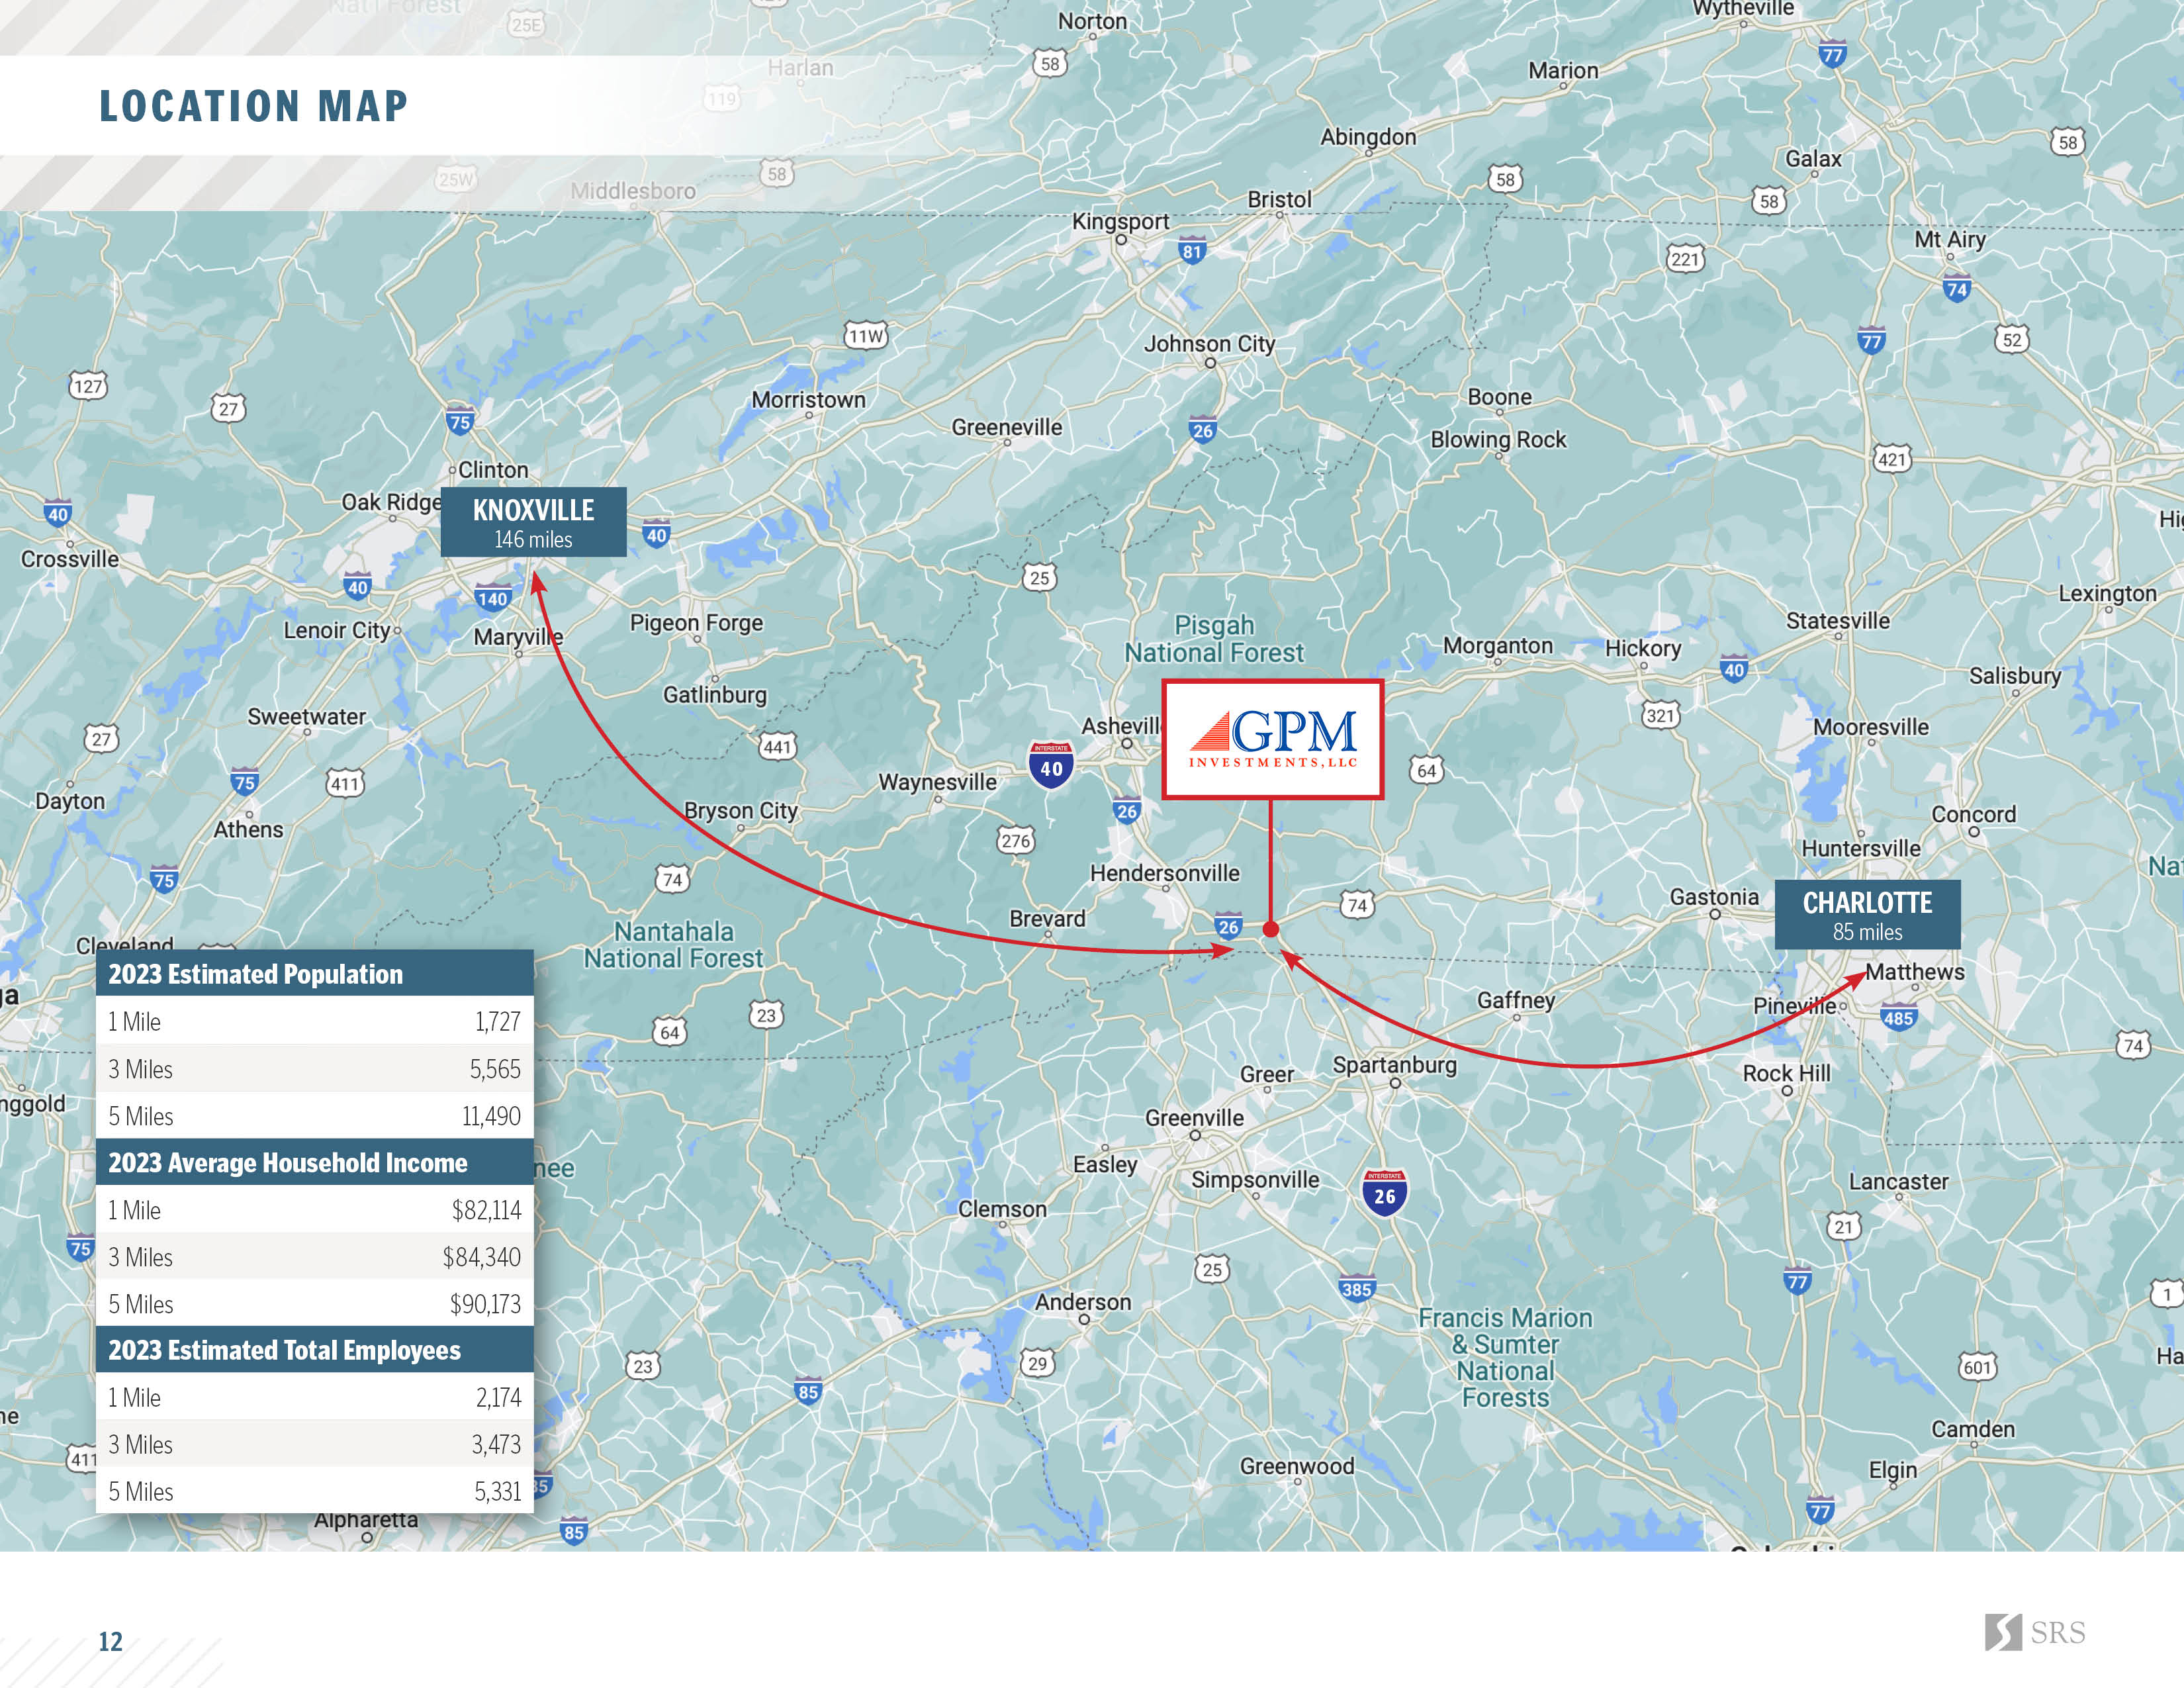Image resolution: width=2184 pixels, height=1688 pixels.
Task: Click the employees value 2,174
Action: point(498,1398)
